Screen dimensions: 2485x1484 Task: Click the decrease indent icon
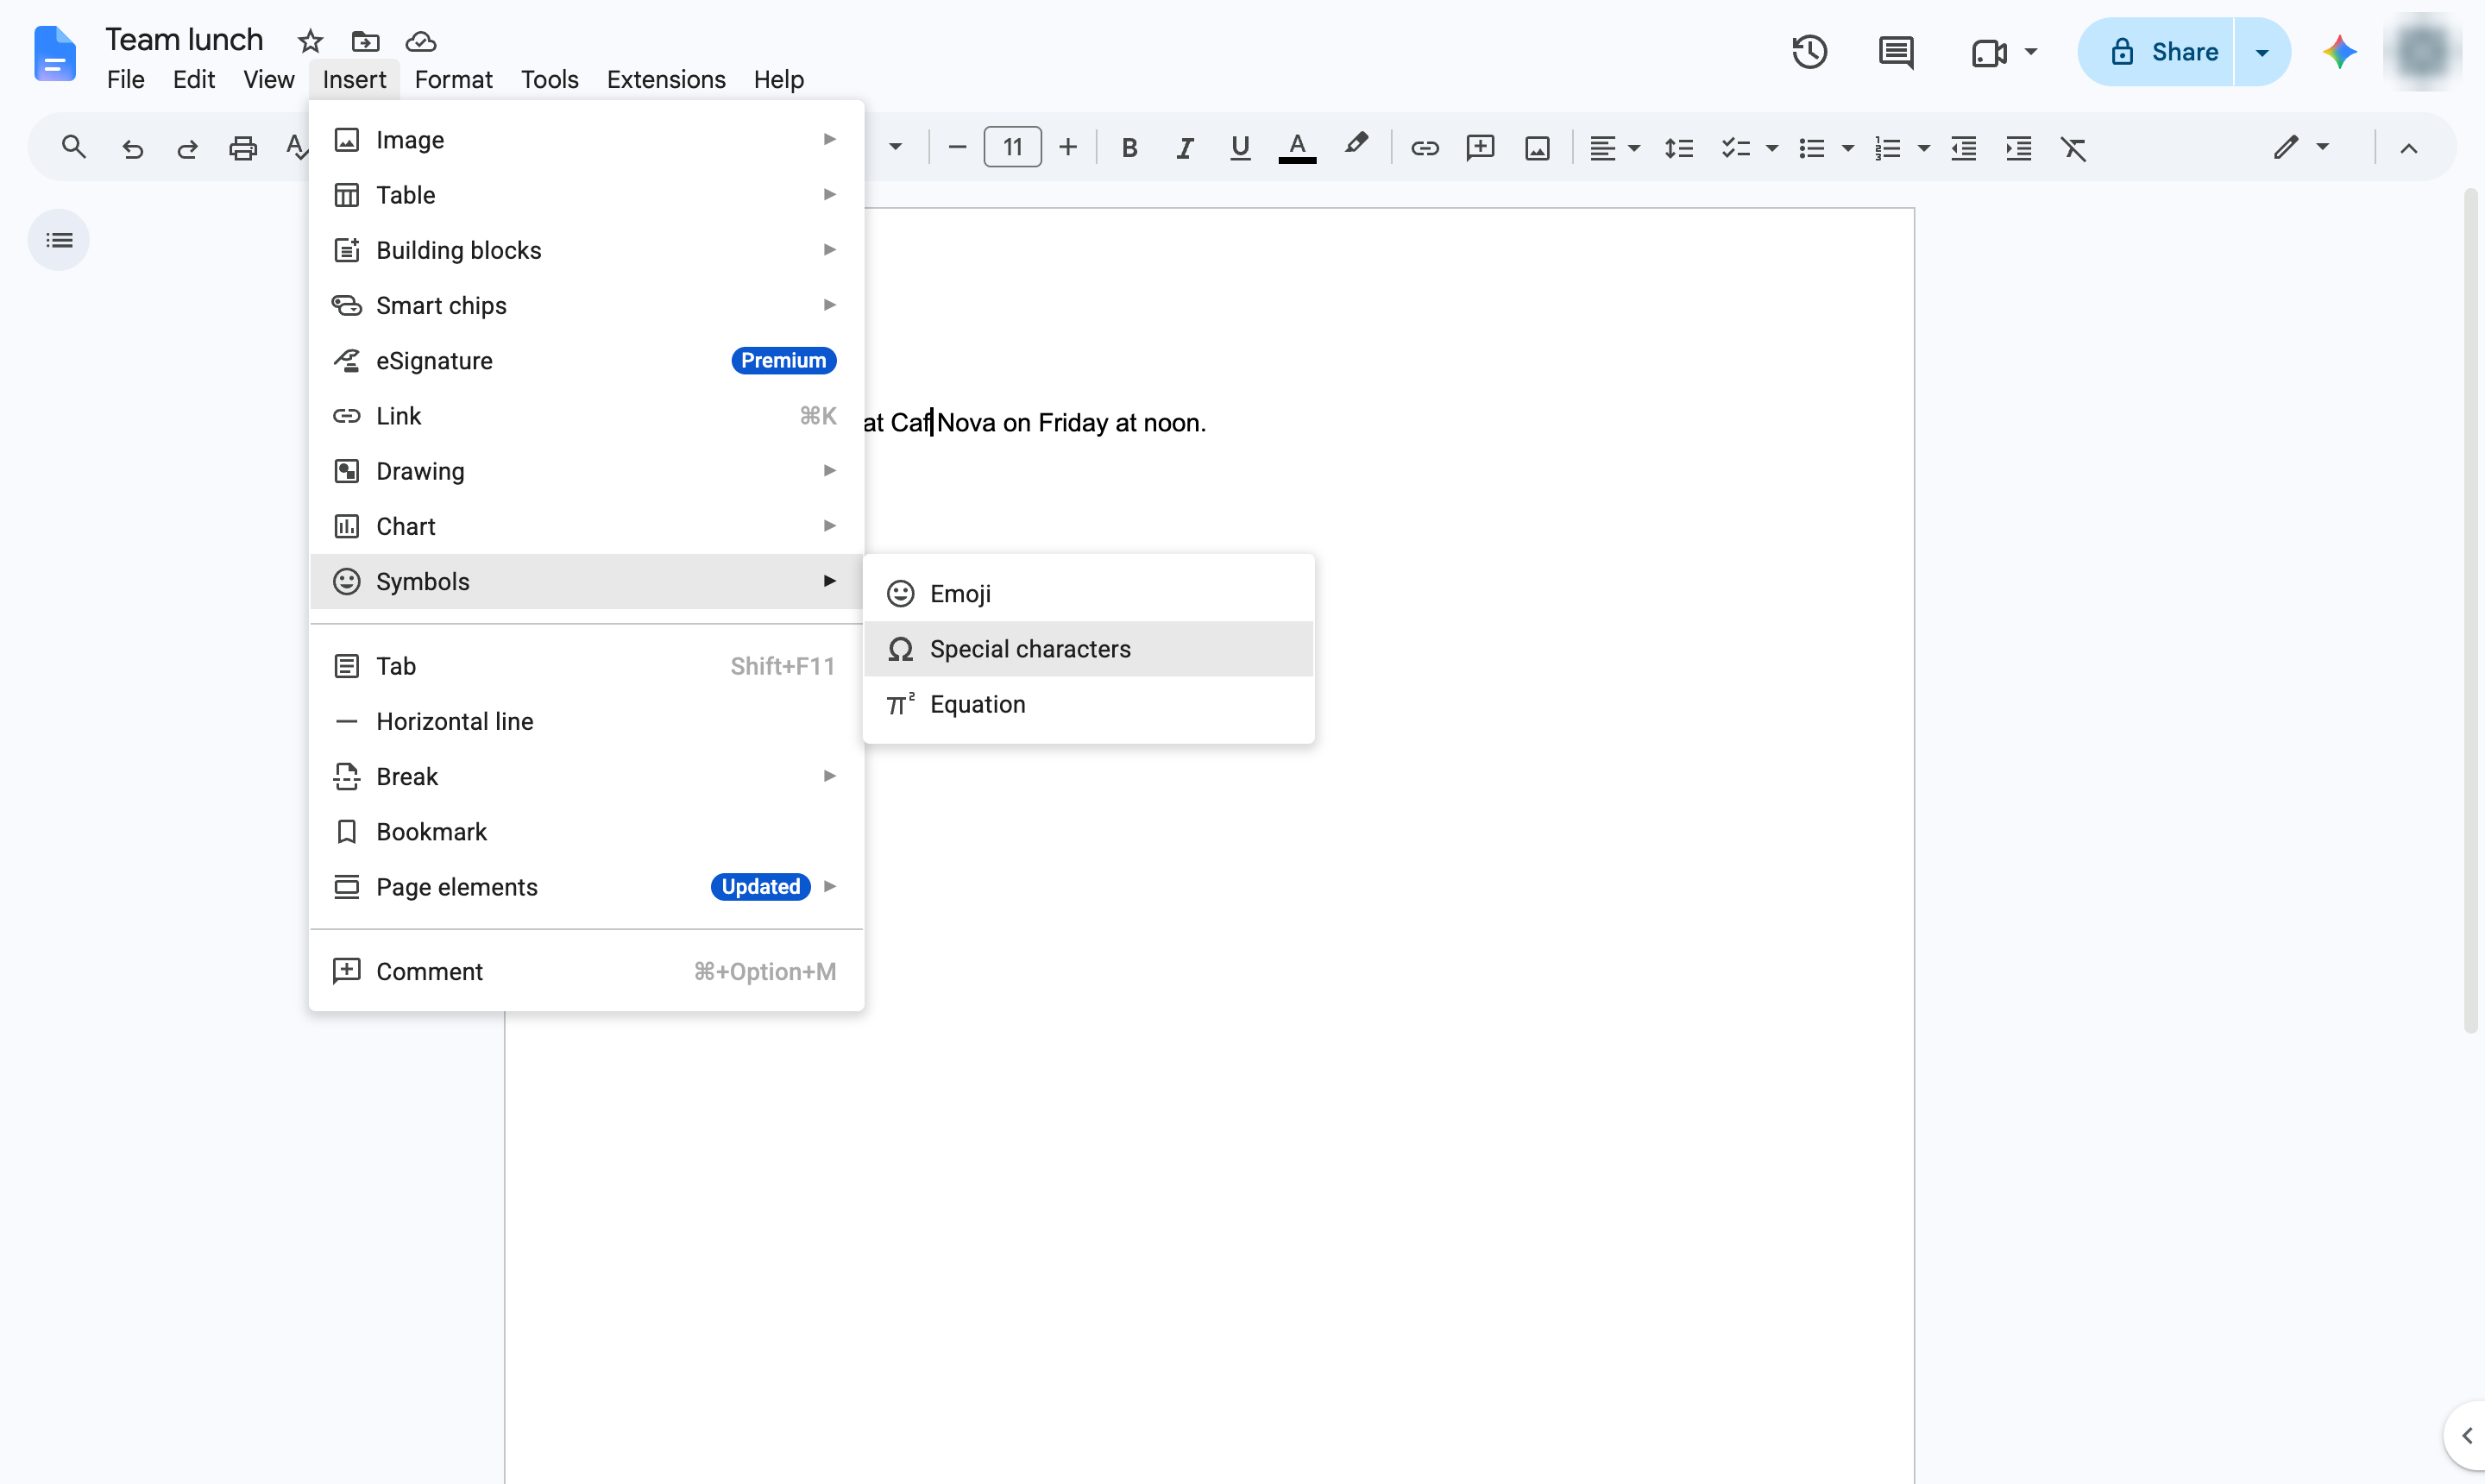1963,149
